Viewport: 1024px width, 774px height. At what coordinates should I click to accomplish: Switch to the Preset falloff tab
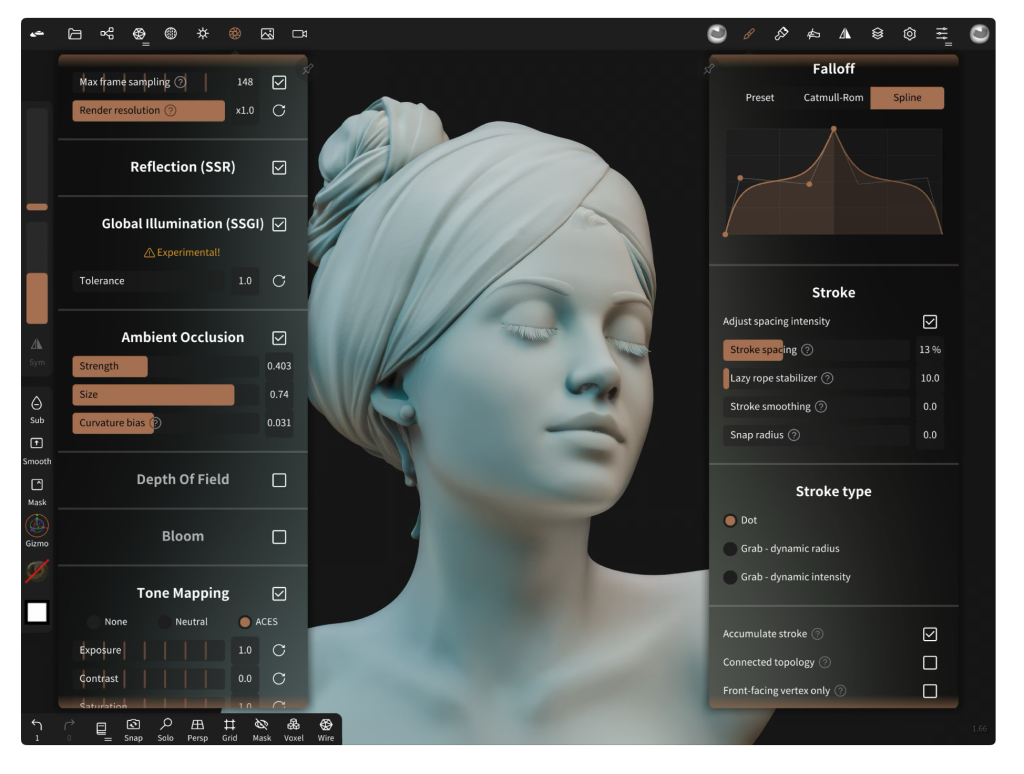coord(760,98)
